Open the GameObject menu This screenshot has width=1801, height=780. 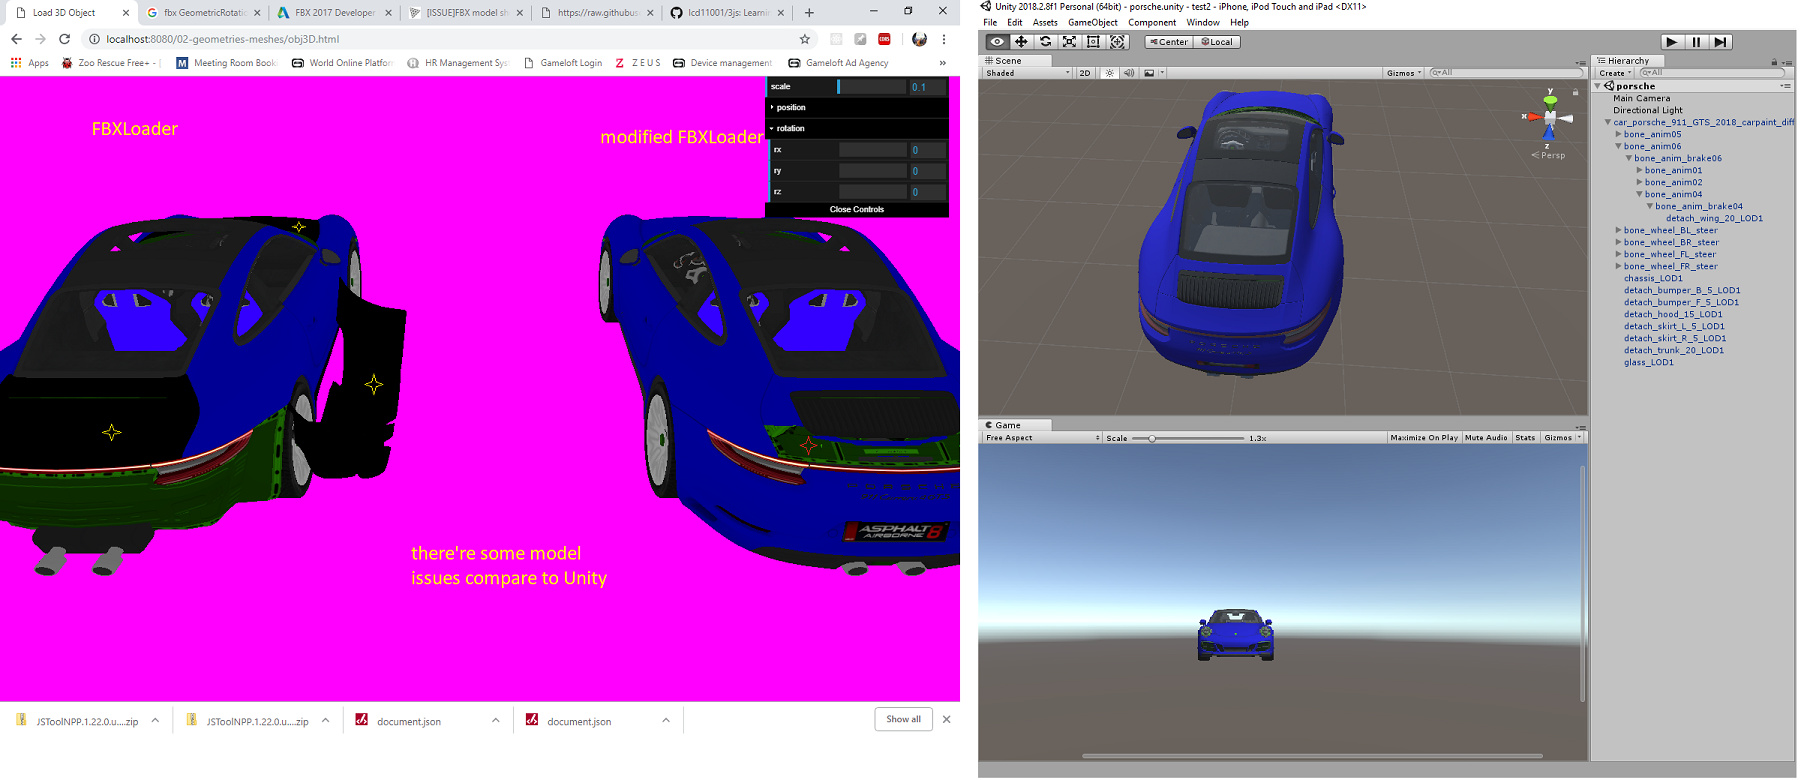point(1092,22)
